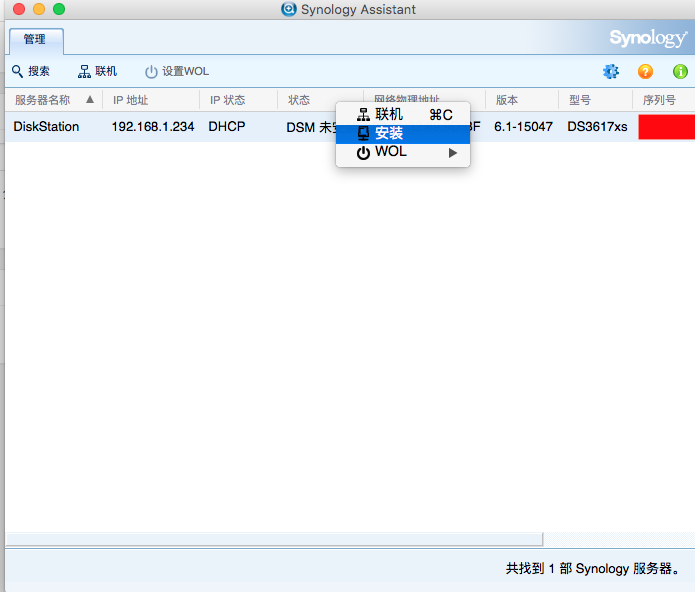Click the IP address 192.168.1.234
Screen dimensions: 695x592
pyautogui.click(x=153, y=127)
